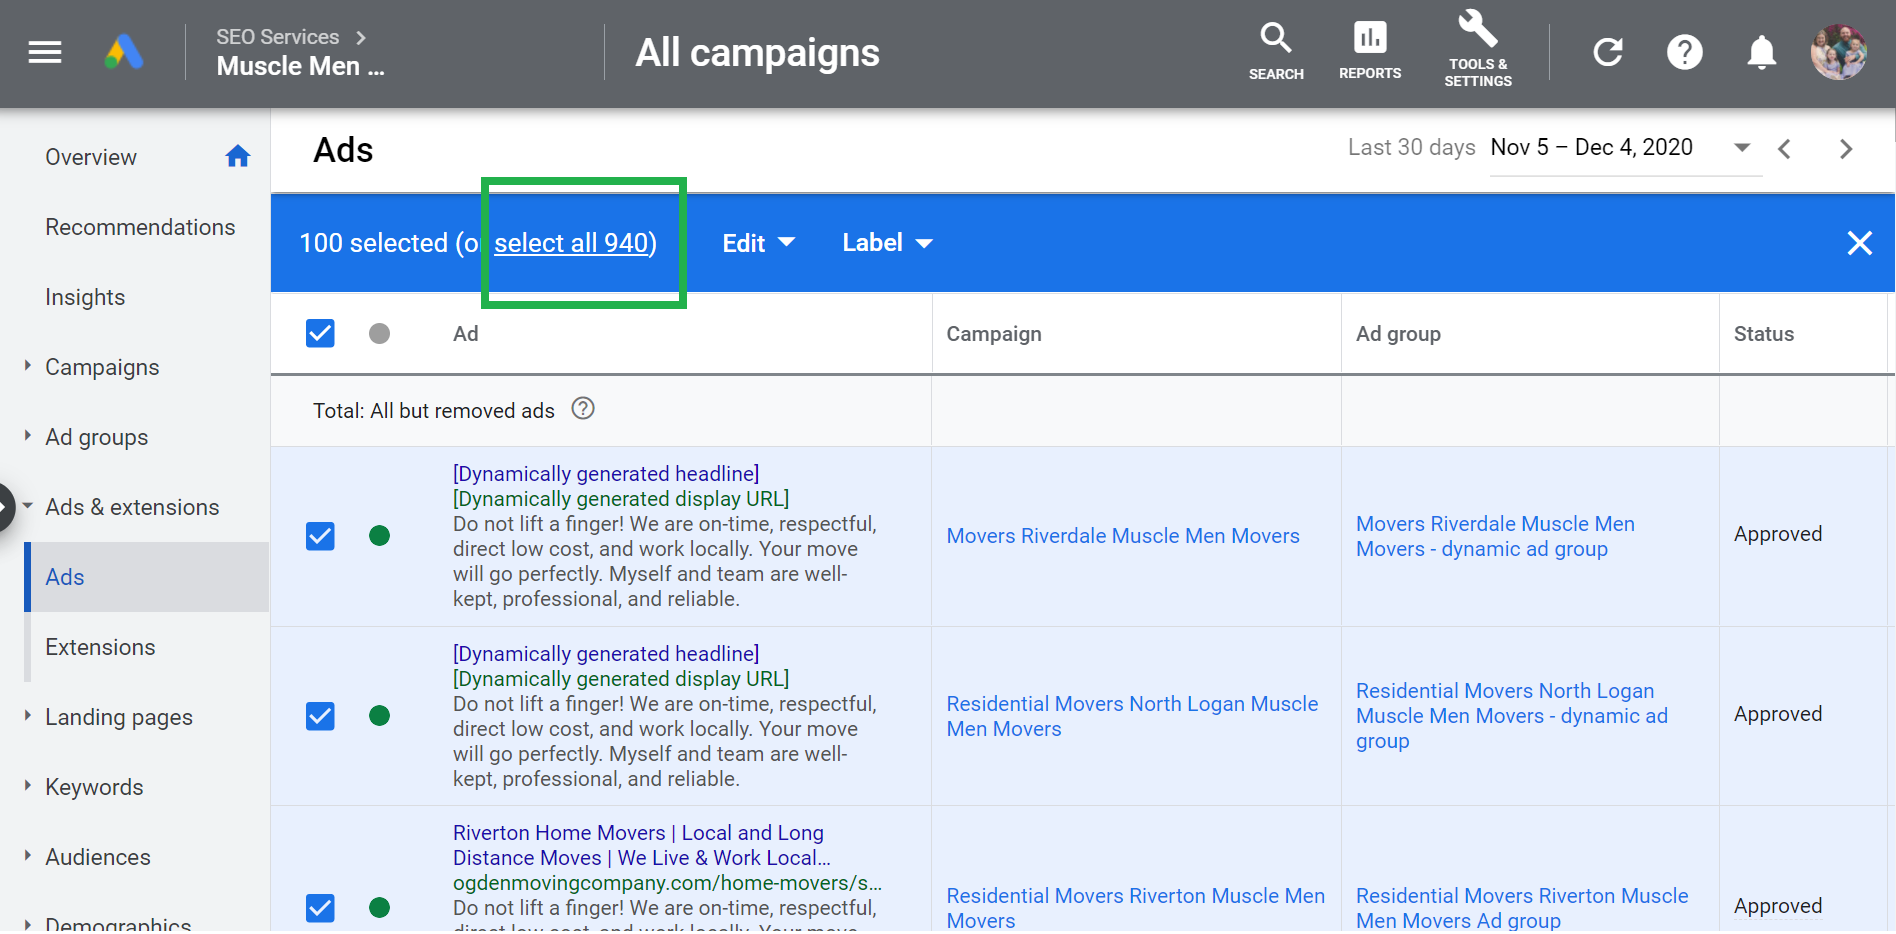Sort by the Ad group column header
Viewport: 1896px width, 934px height.
(1398, 334)
